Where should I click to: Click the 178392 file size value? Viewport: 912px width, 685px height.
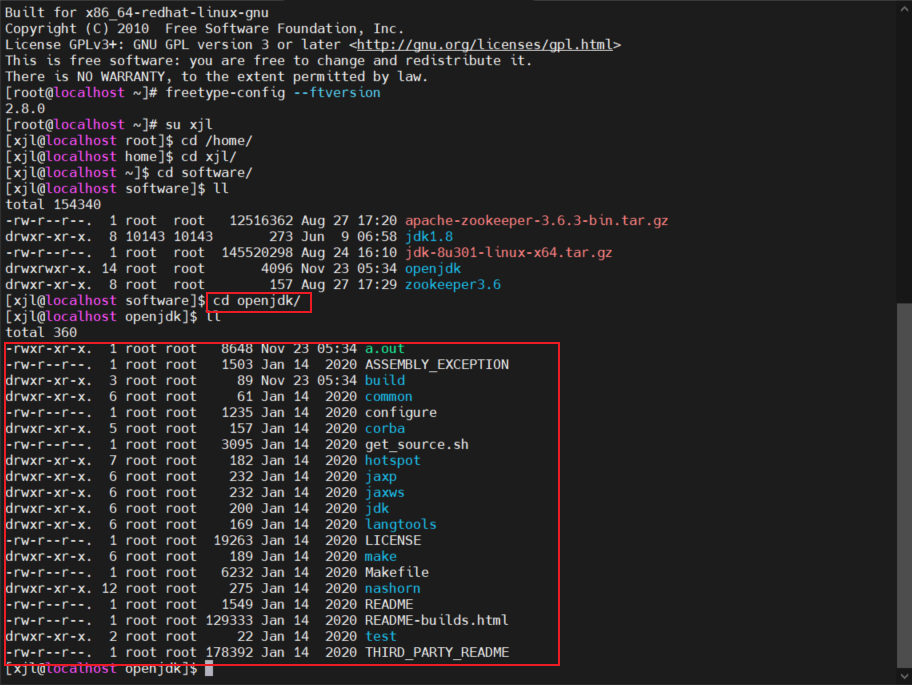coord(229,652)
